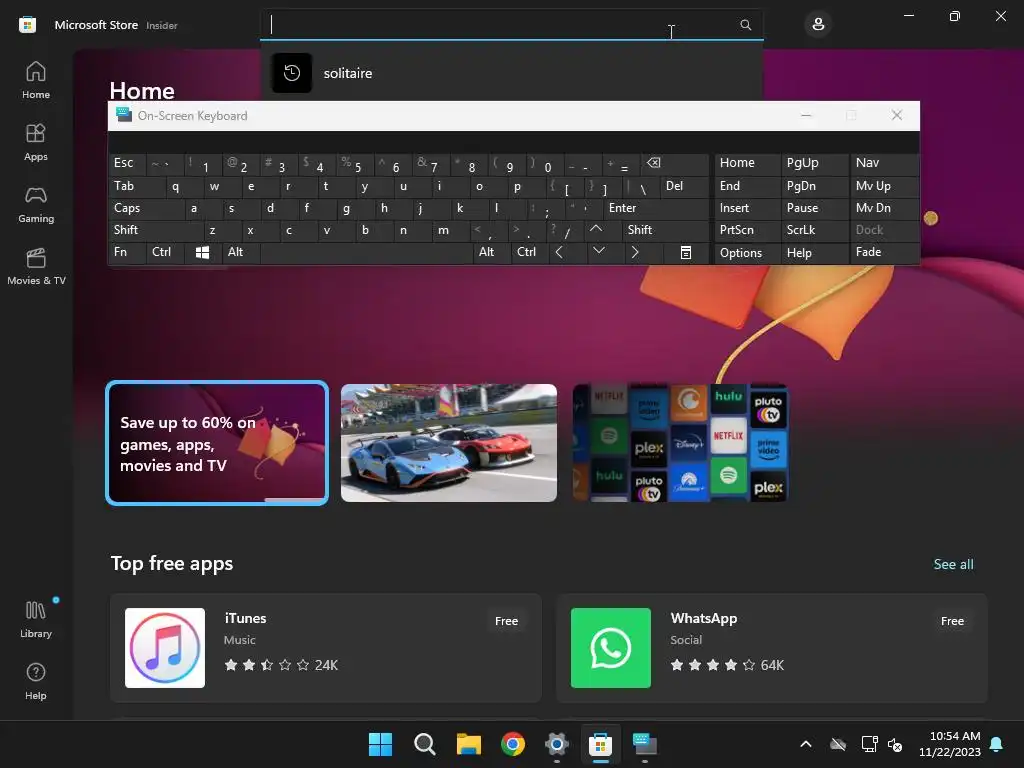Click the Microsoft Store logo icon

pos(27,25)
